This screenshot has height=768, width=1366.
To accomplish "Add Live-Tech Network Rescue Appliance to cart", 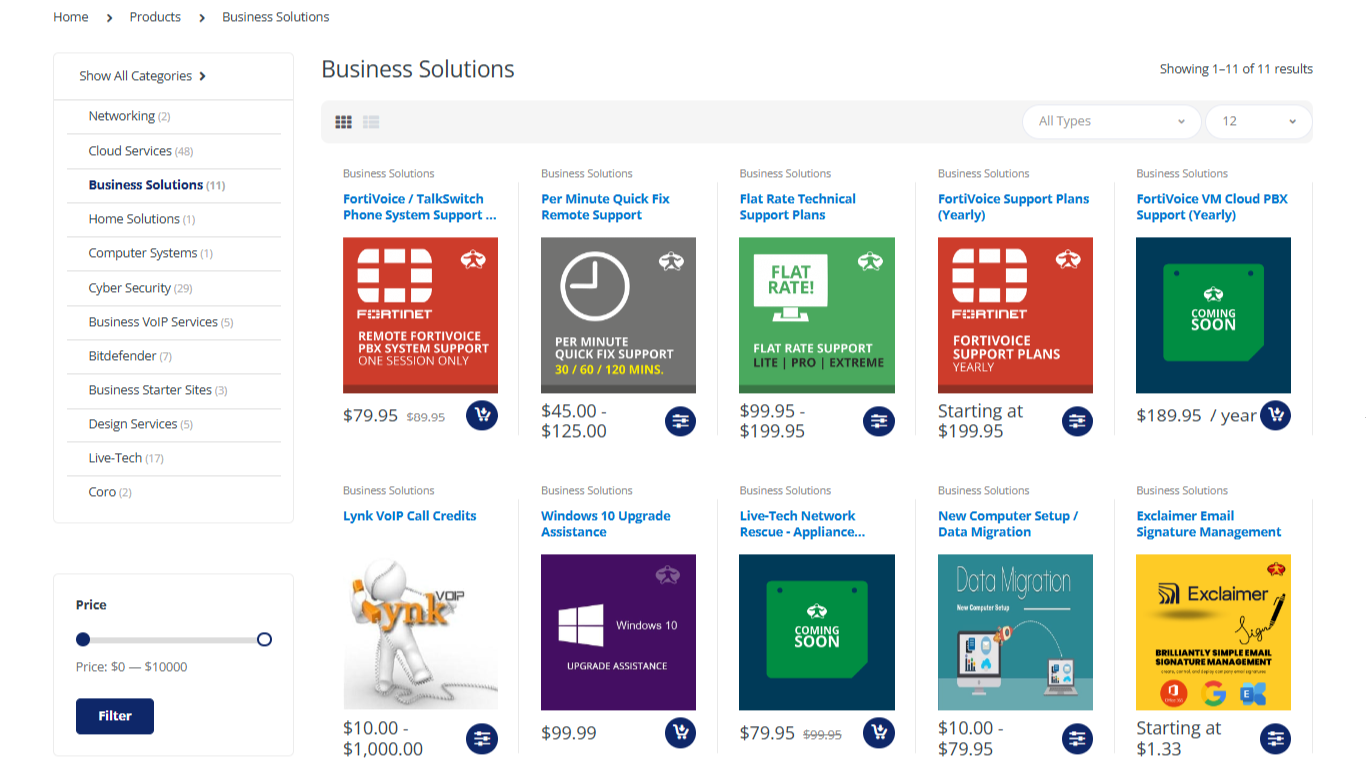I will click(x=879, y=732).
